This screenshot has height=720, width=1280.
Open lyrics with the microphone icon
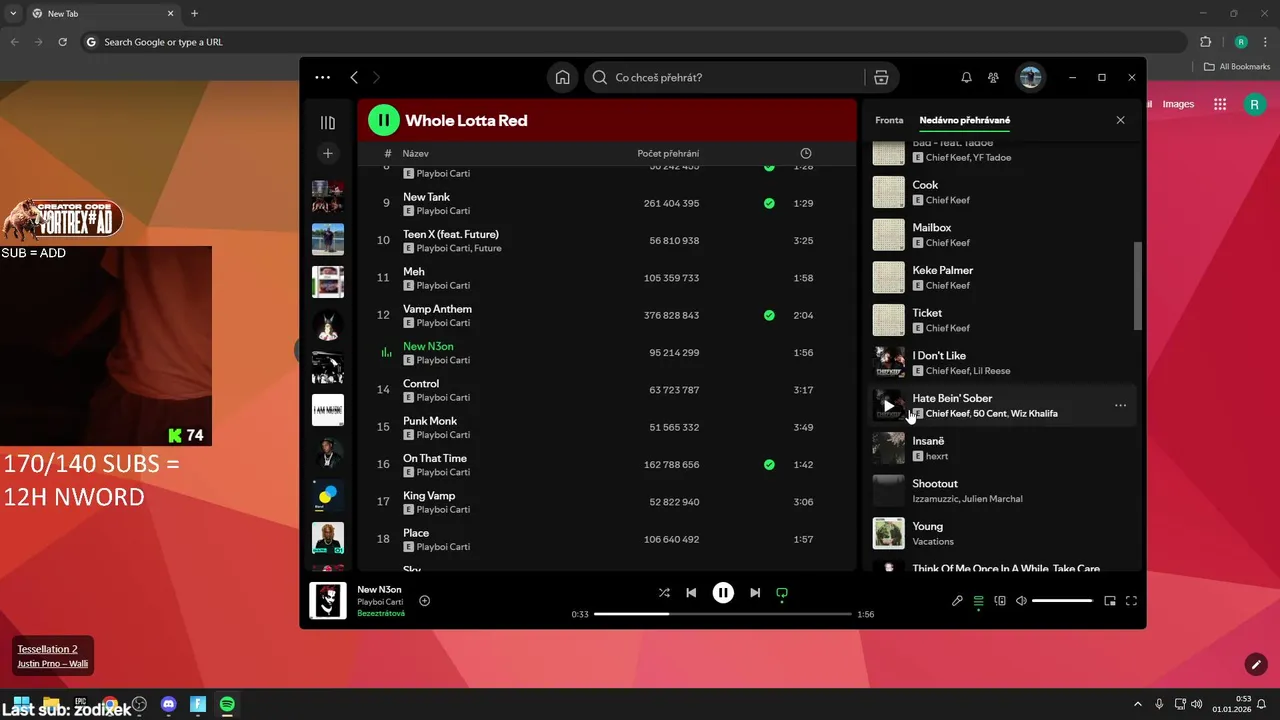(957, 601)
